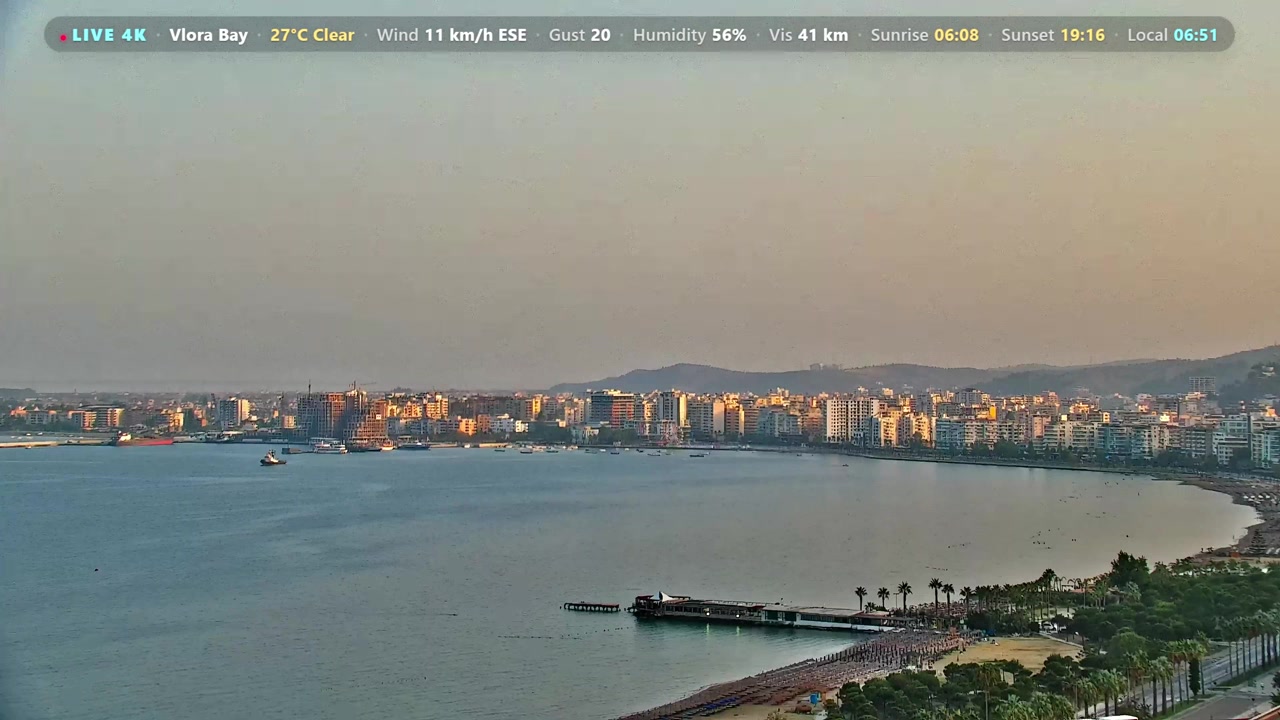Click the Sunrise 06:08 time
The width and height of the screenshot is (1280, 720).
(924, 35)
